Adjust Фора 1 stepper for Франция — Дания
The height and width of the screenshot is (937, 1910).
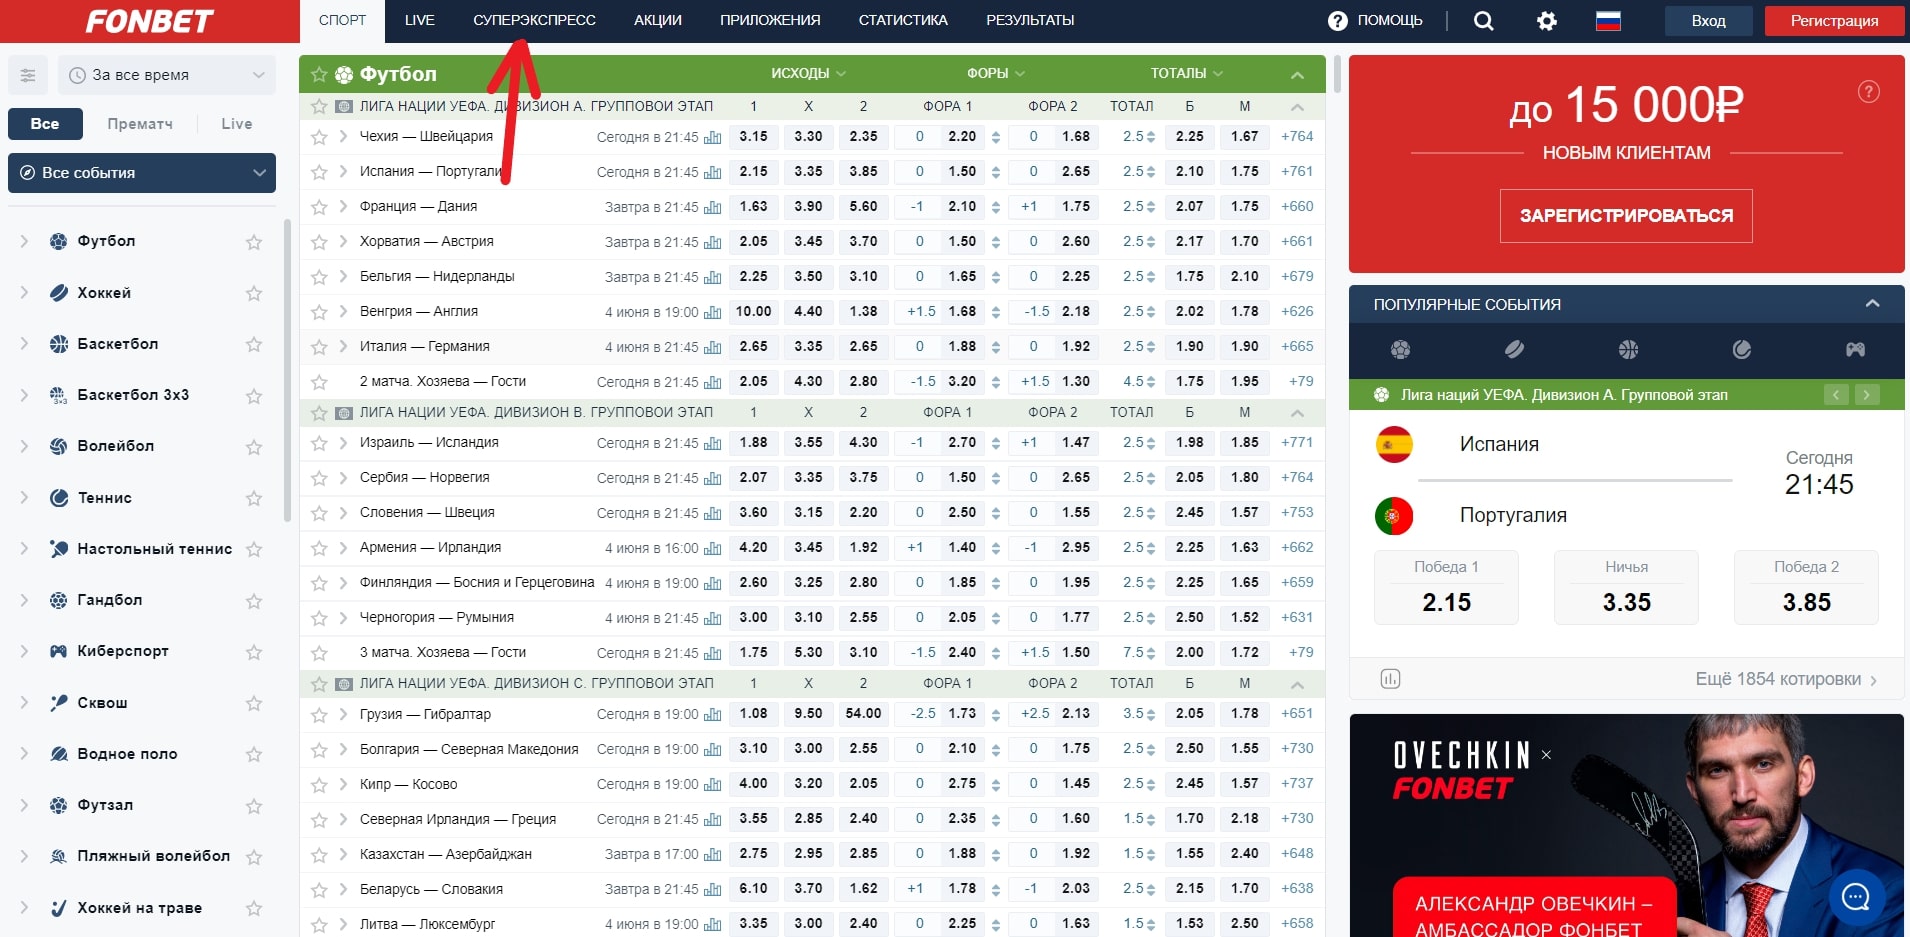point(996,207)
